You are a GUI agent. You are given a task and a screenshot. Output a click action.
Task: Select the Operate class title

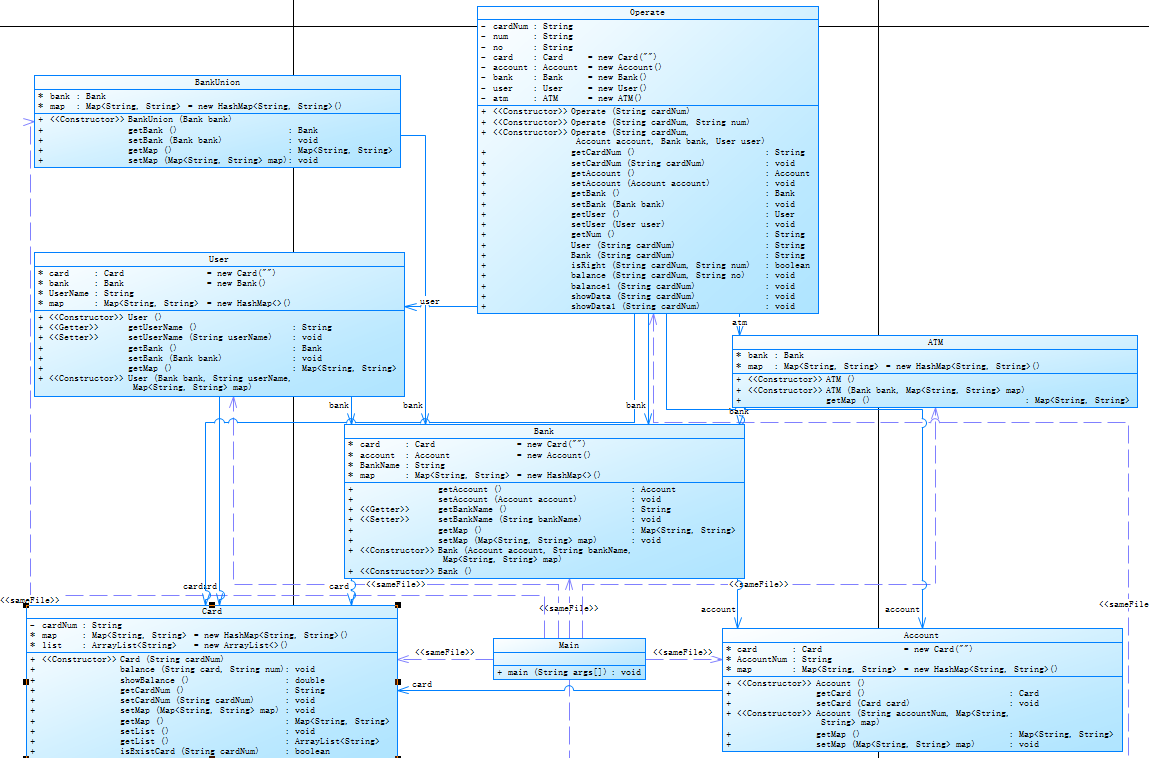(647, 12)
